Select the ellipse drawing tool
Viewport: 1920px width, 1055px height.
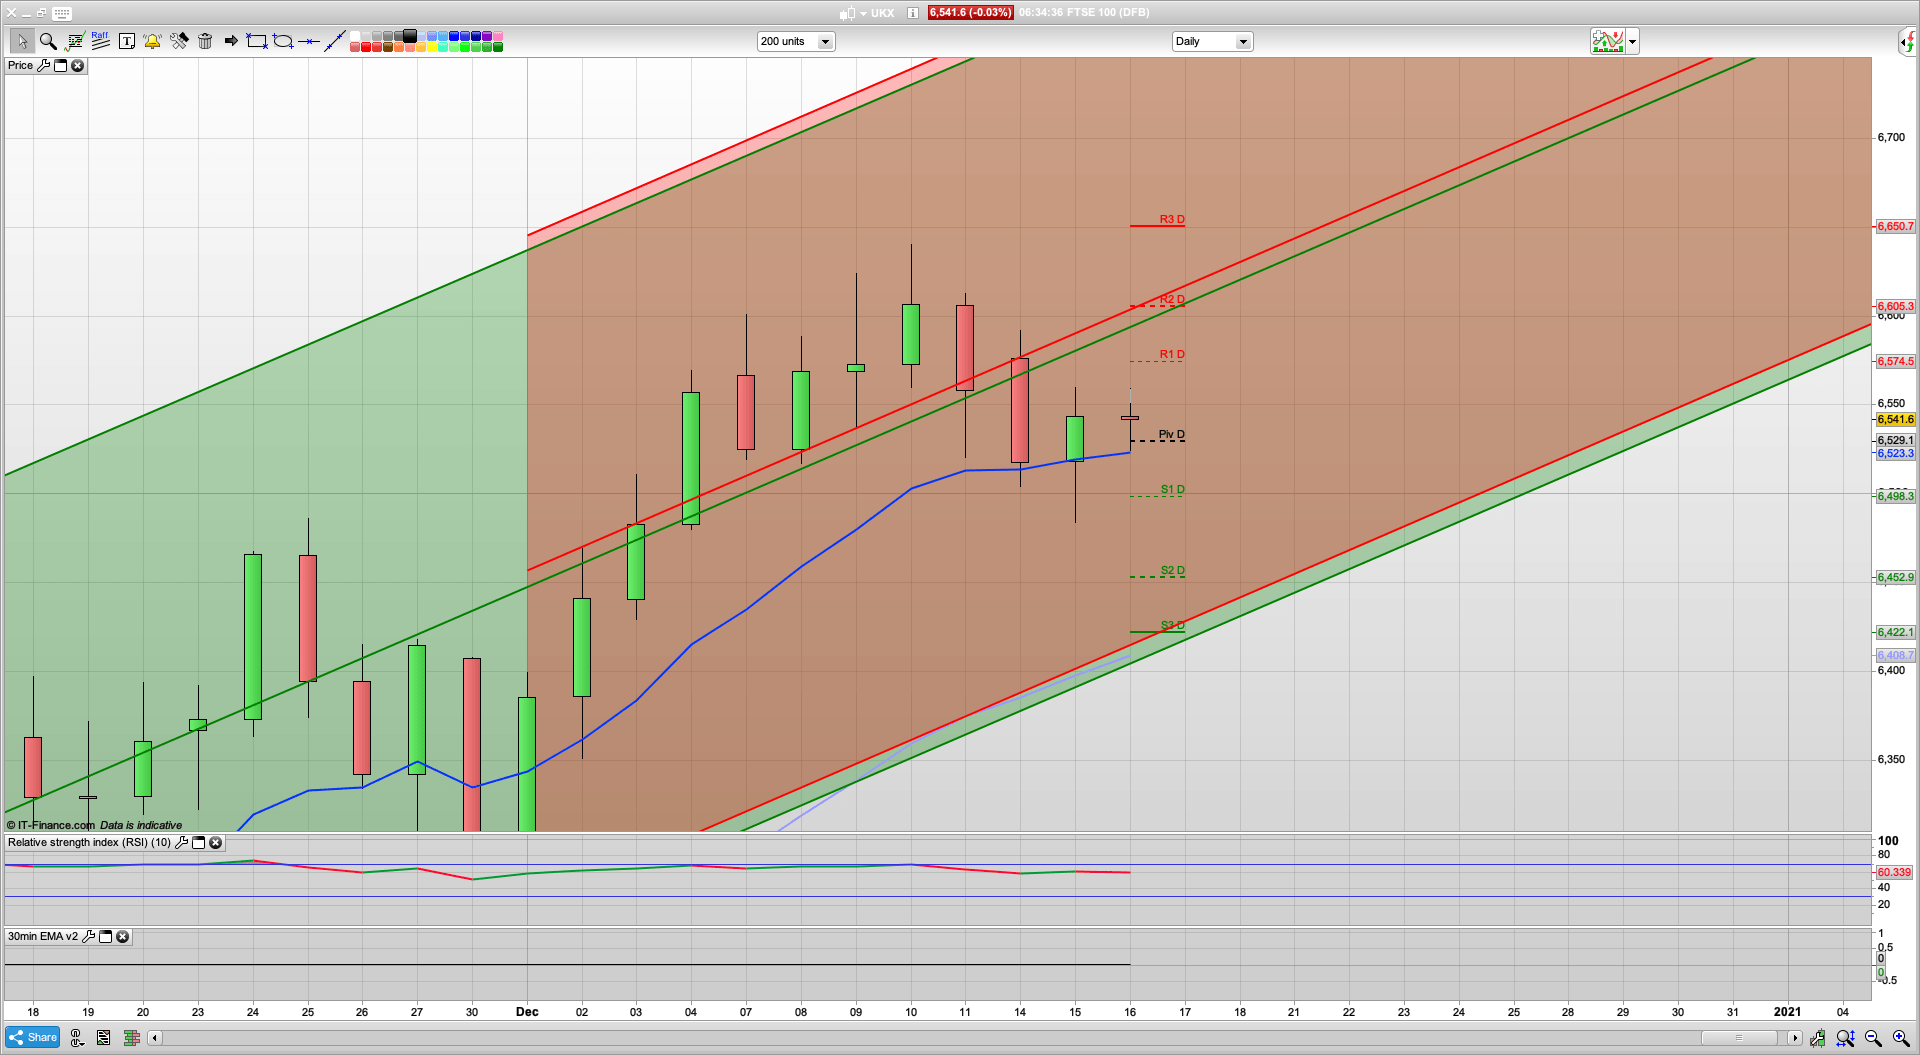(283, 41)
